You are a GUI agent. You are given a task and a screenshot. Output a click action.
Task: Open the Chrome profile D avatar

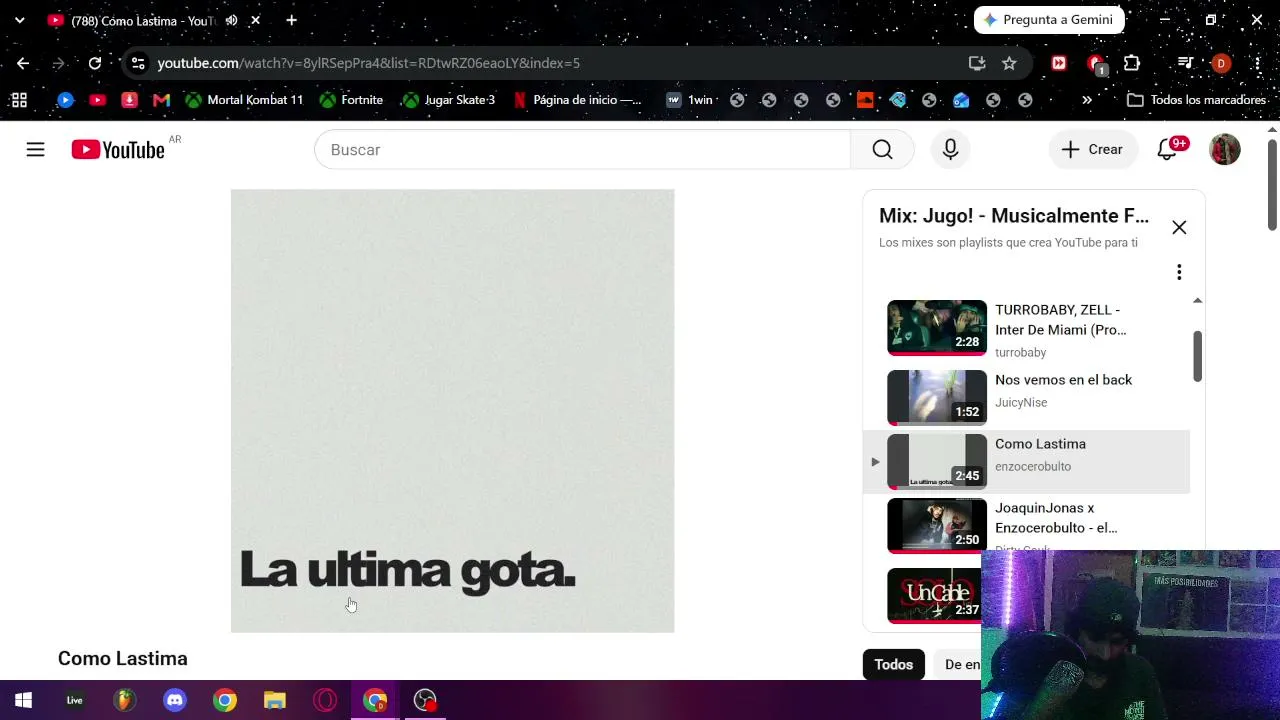[x=1221, y=63]
